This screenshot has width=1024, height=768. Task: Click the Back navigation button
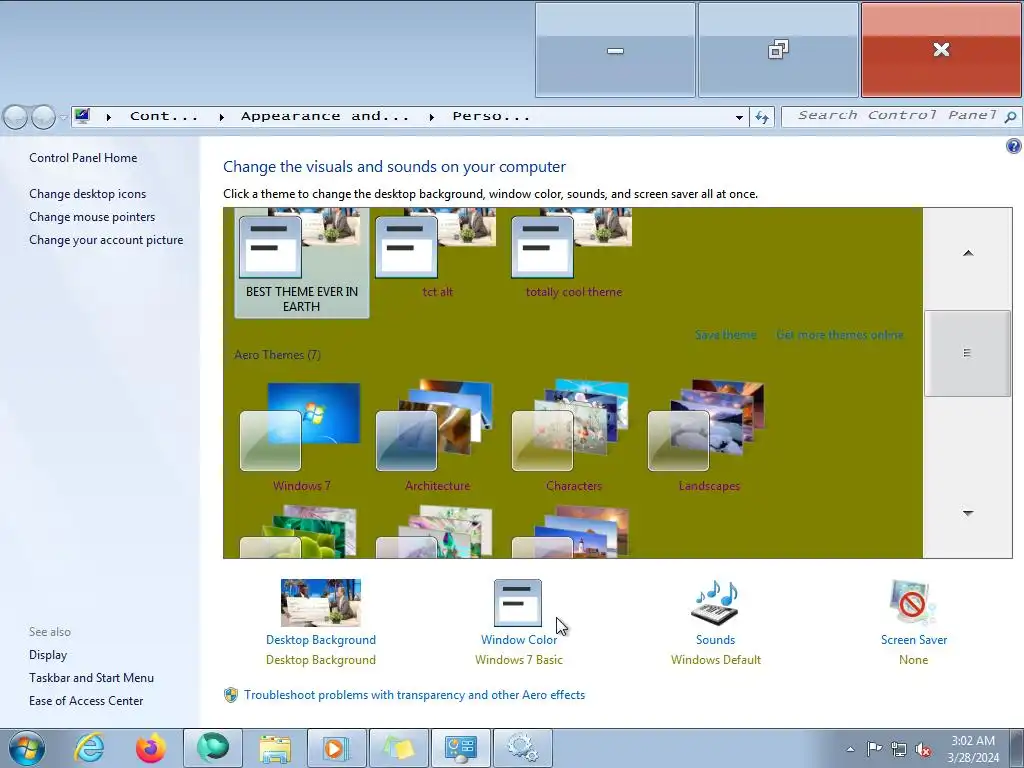pos(15,117)
